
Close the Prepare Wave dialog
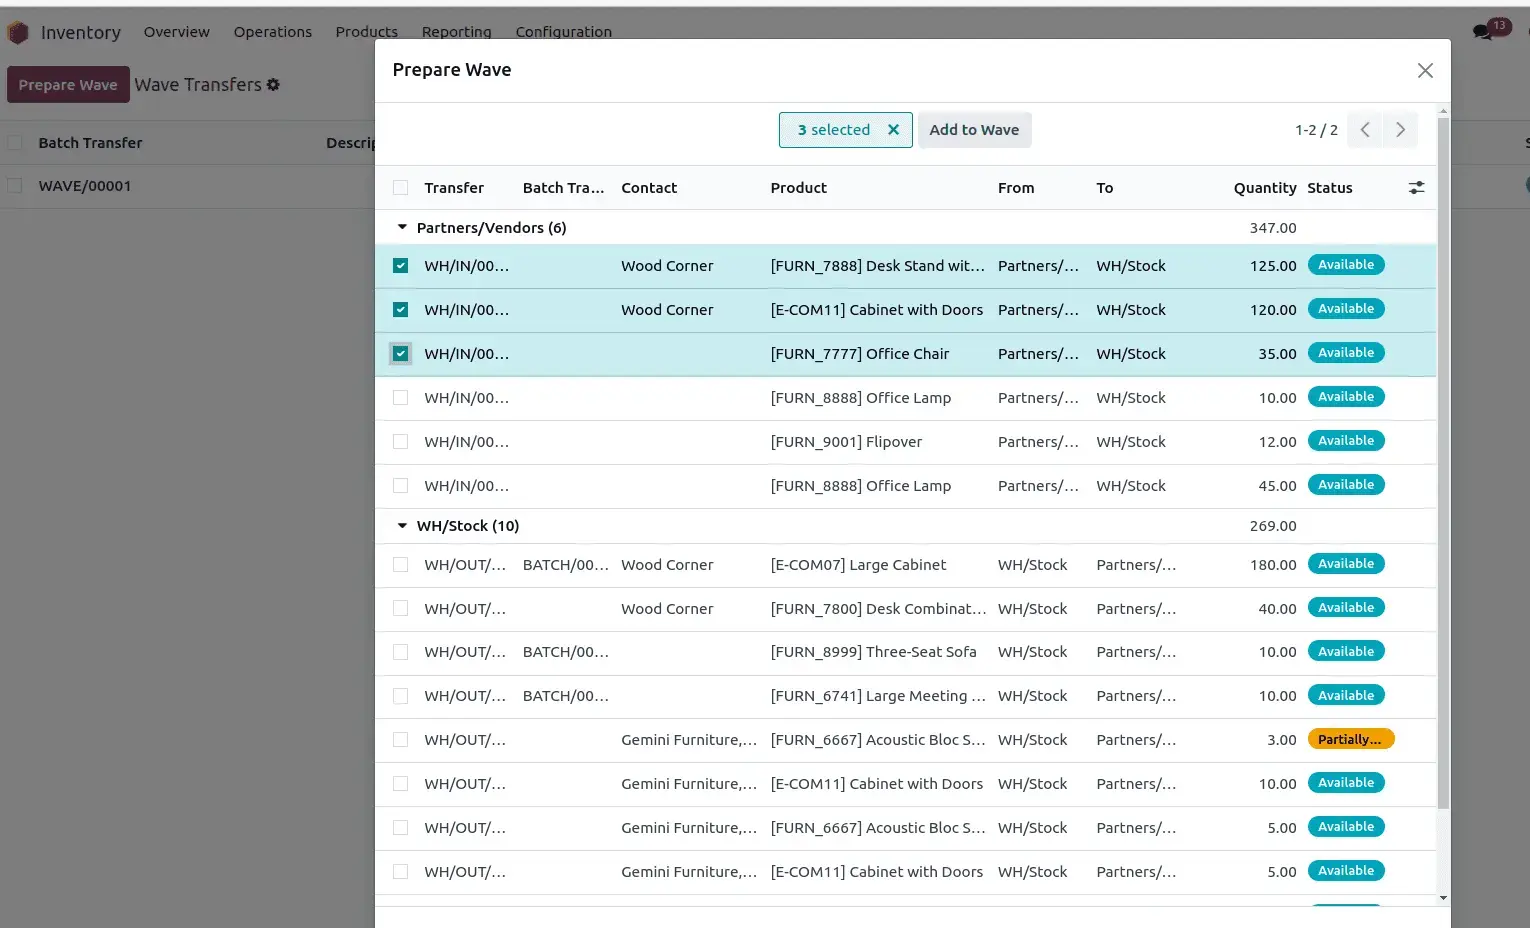click(x=1425, y=70)
